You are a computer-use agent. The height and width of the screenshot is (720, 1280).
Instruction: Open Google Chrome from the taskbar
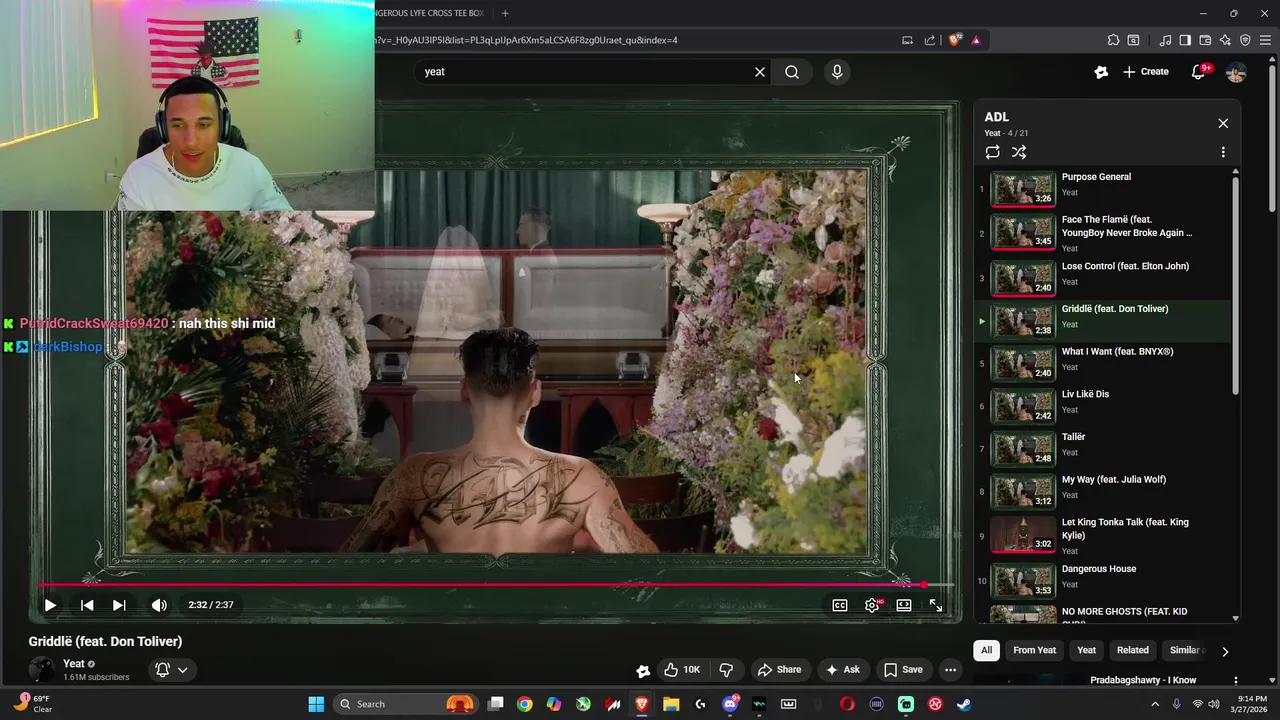524,704
